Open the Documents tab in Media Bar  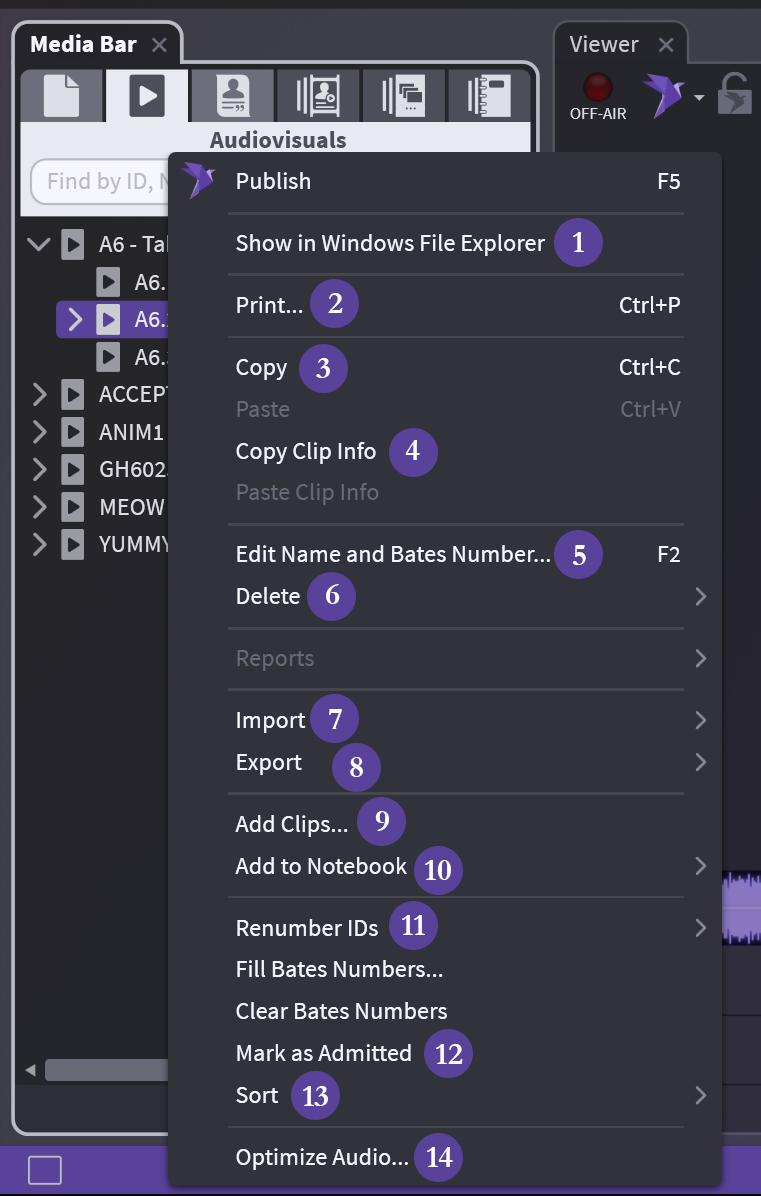tap(61, 96)
